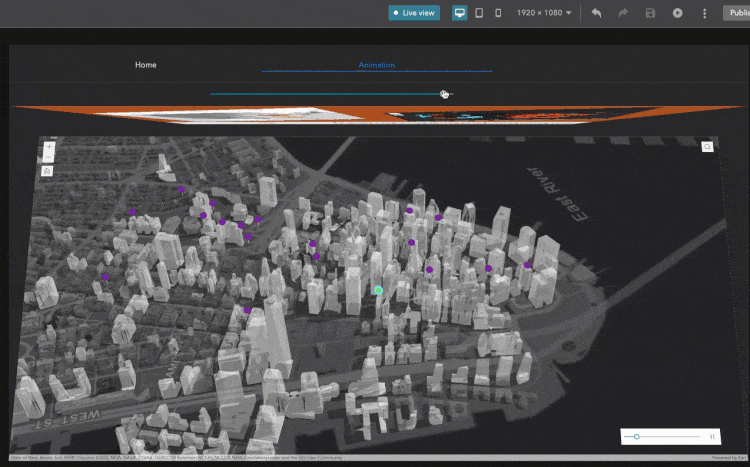Open the more options menu
This screenshot has width=750, height=467.
coord(704,13)
